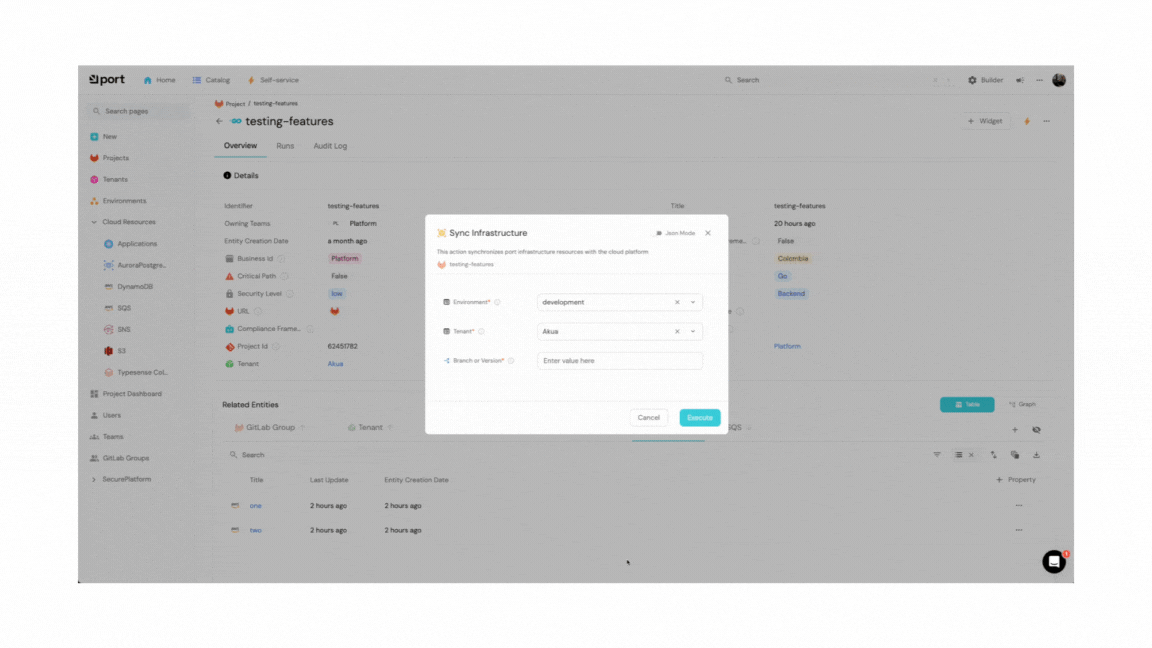The image size is (1152, 648).
Task: Open the table filter icon
Action: coord(937,455)
